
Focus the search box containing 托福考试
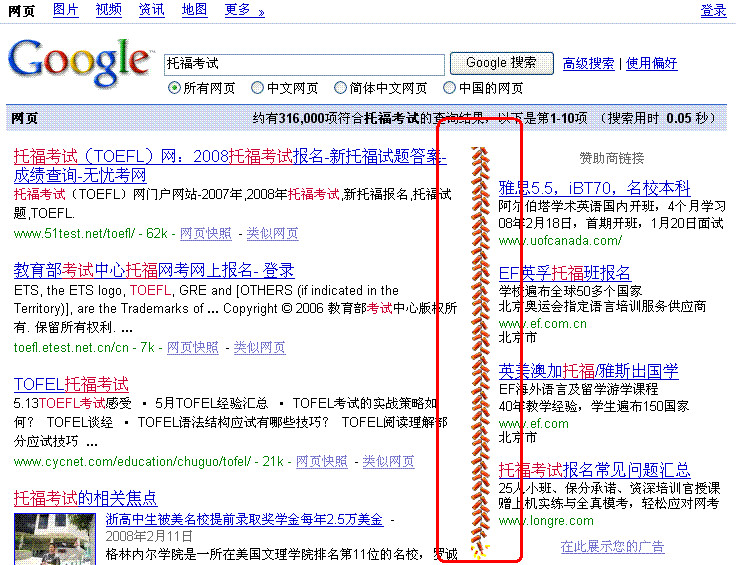click(x=304, y=64)
